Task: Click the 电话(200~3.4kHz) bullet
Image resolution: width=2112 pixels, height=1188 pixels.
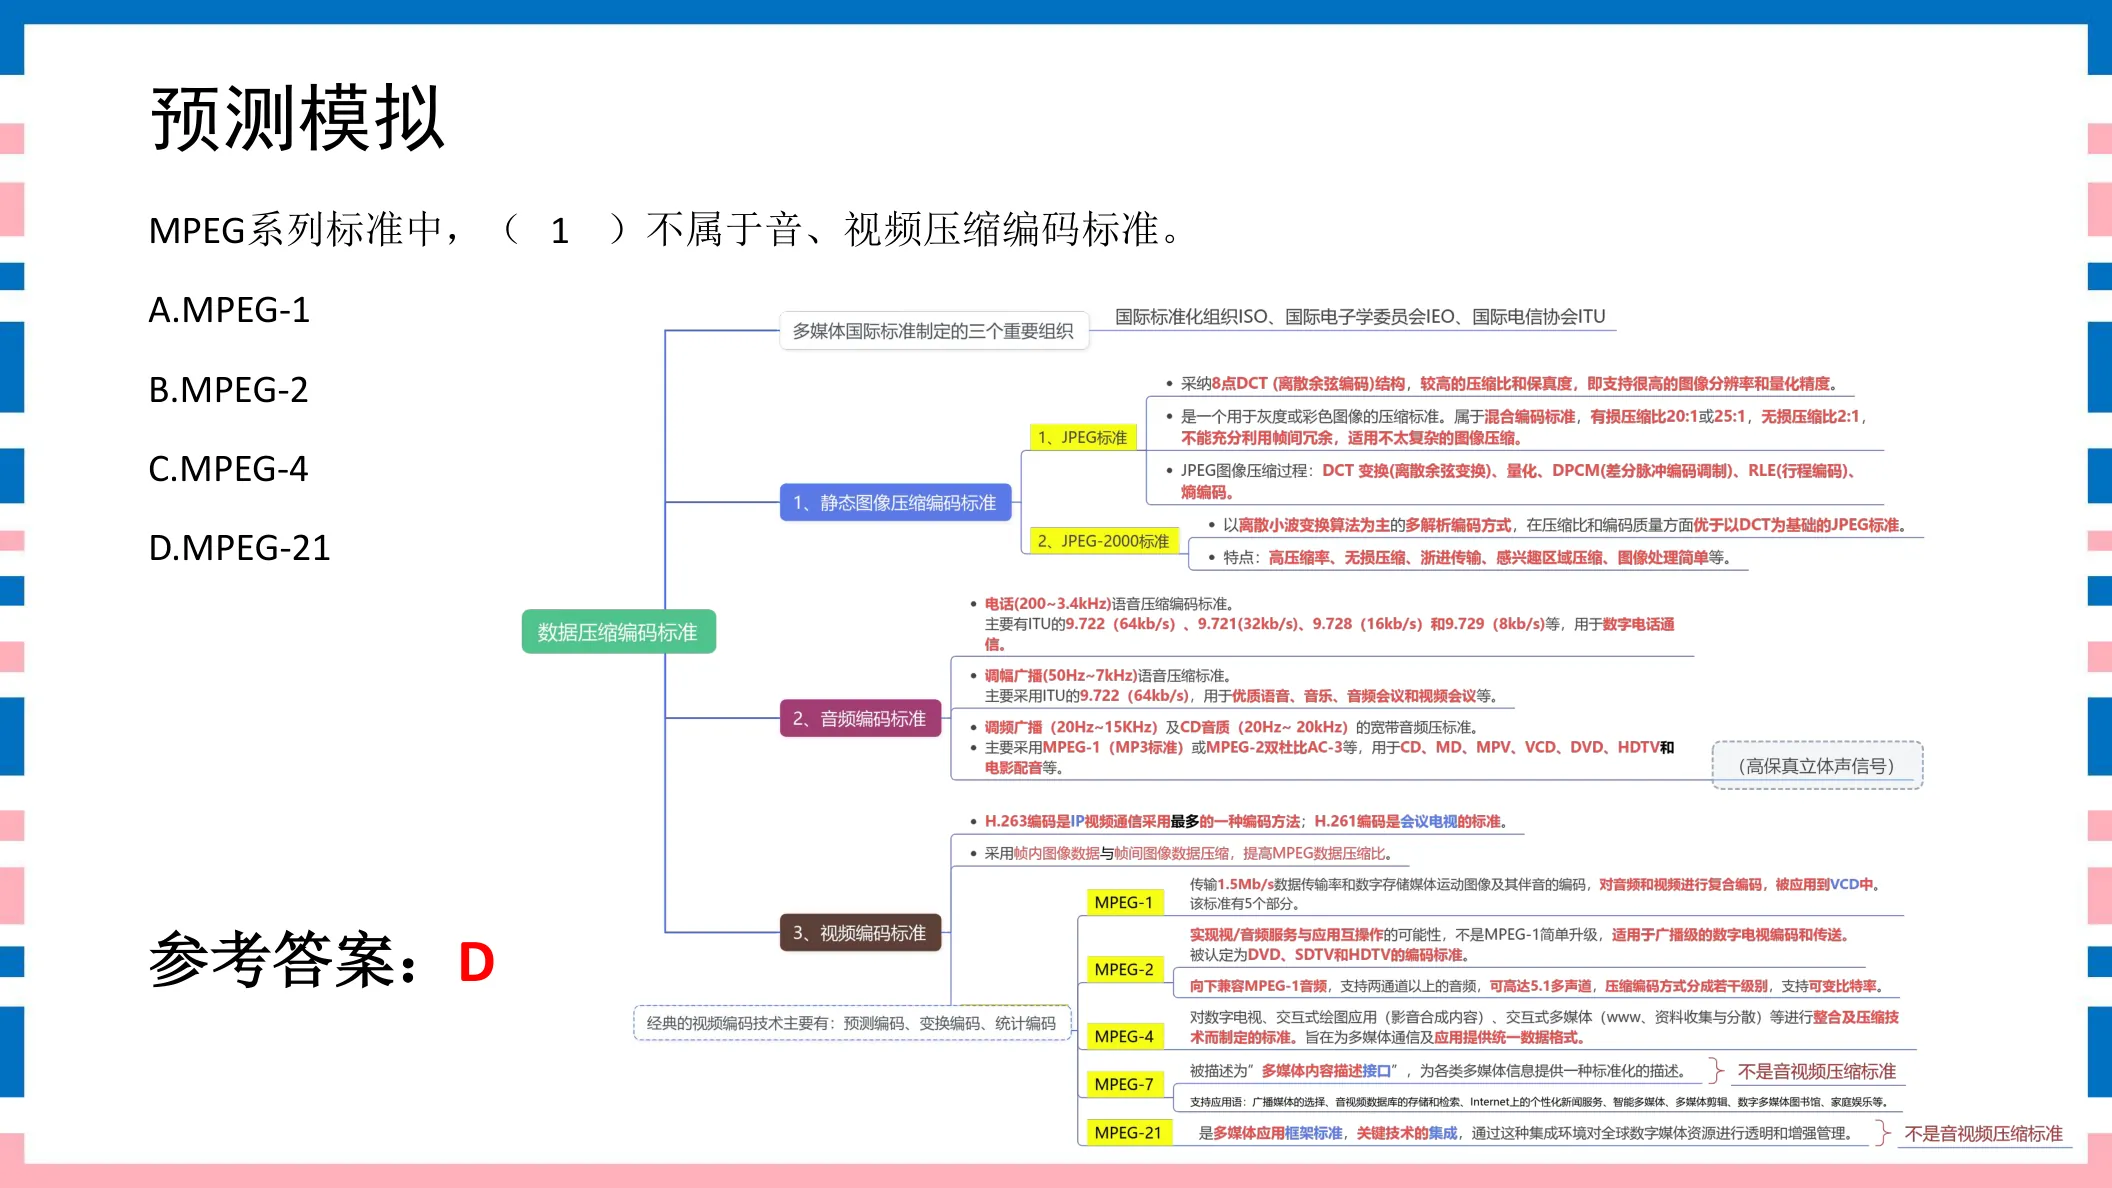Action: coord(1322,624)
